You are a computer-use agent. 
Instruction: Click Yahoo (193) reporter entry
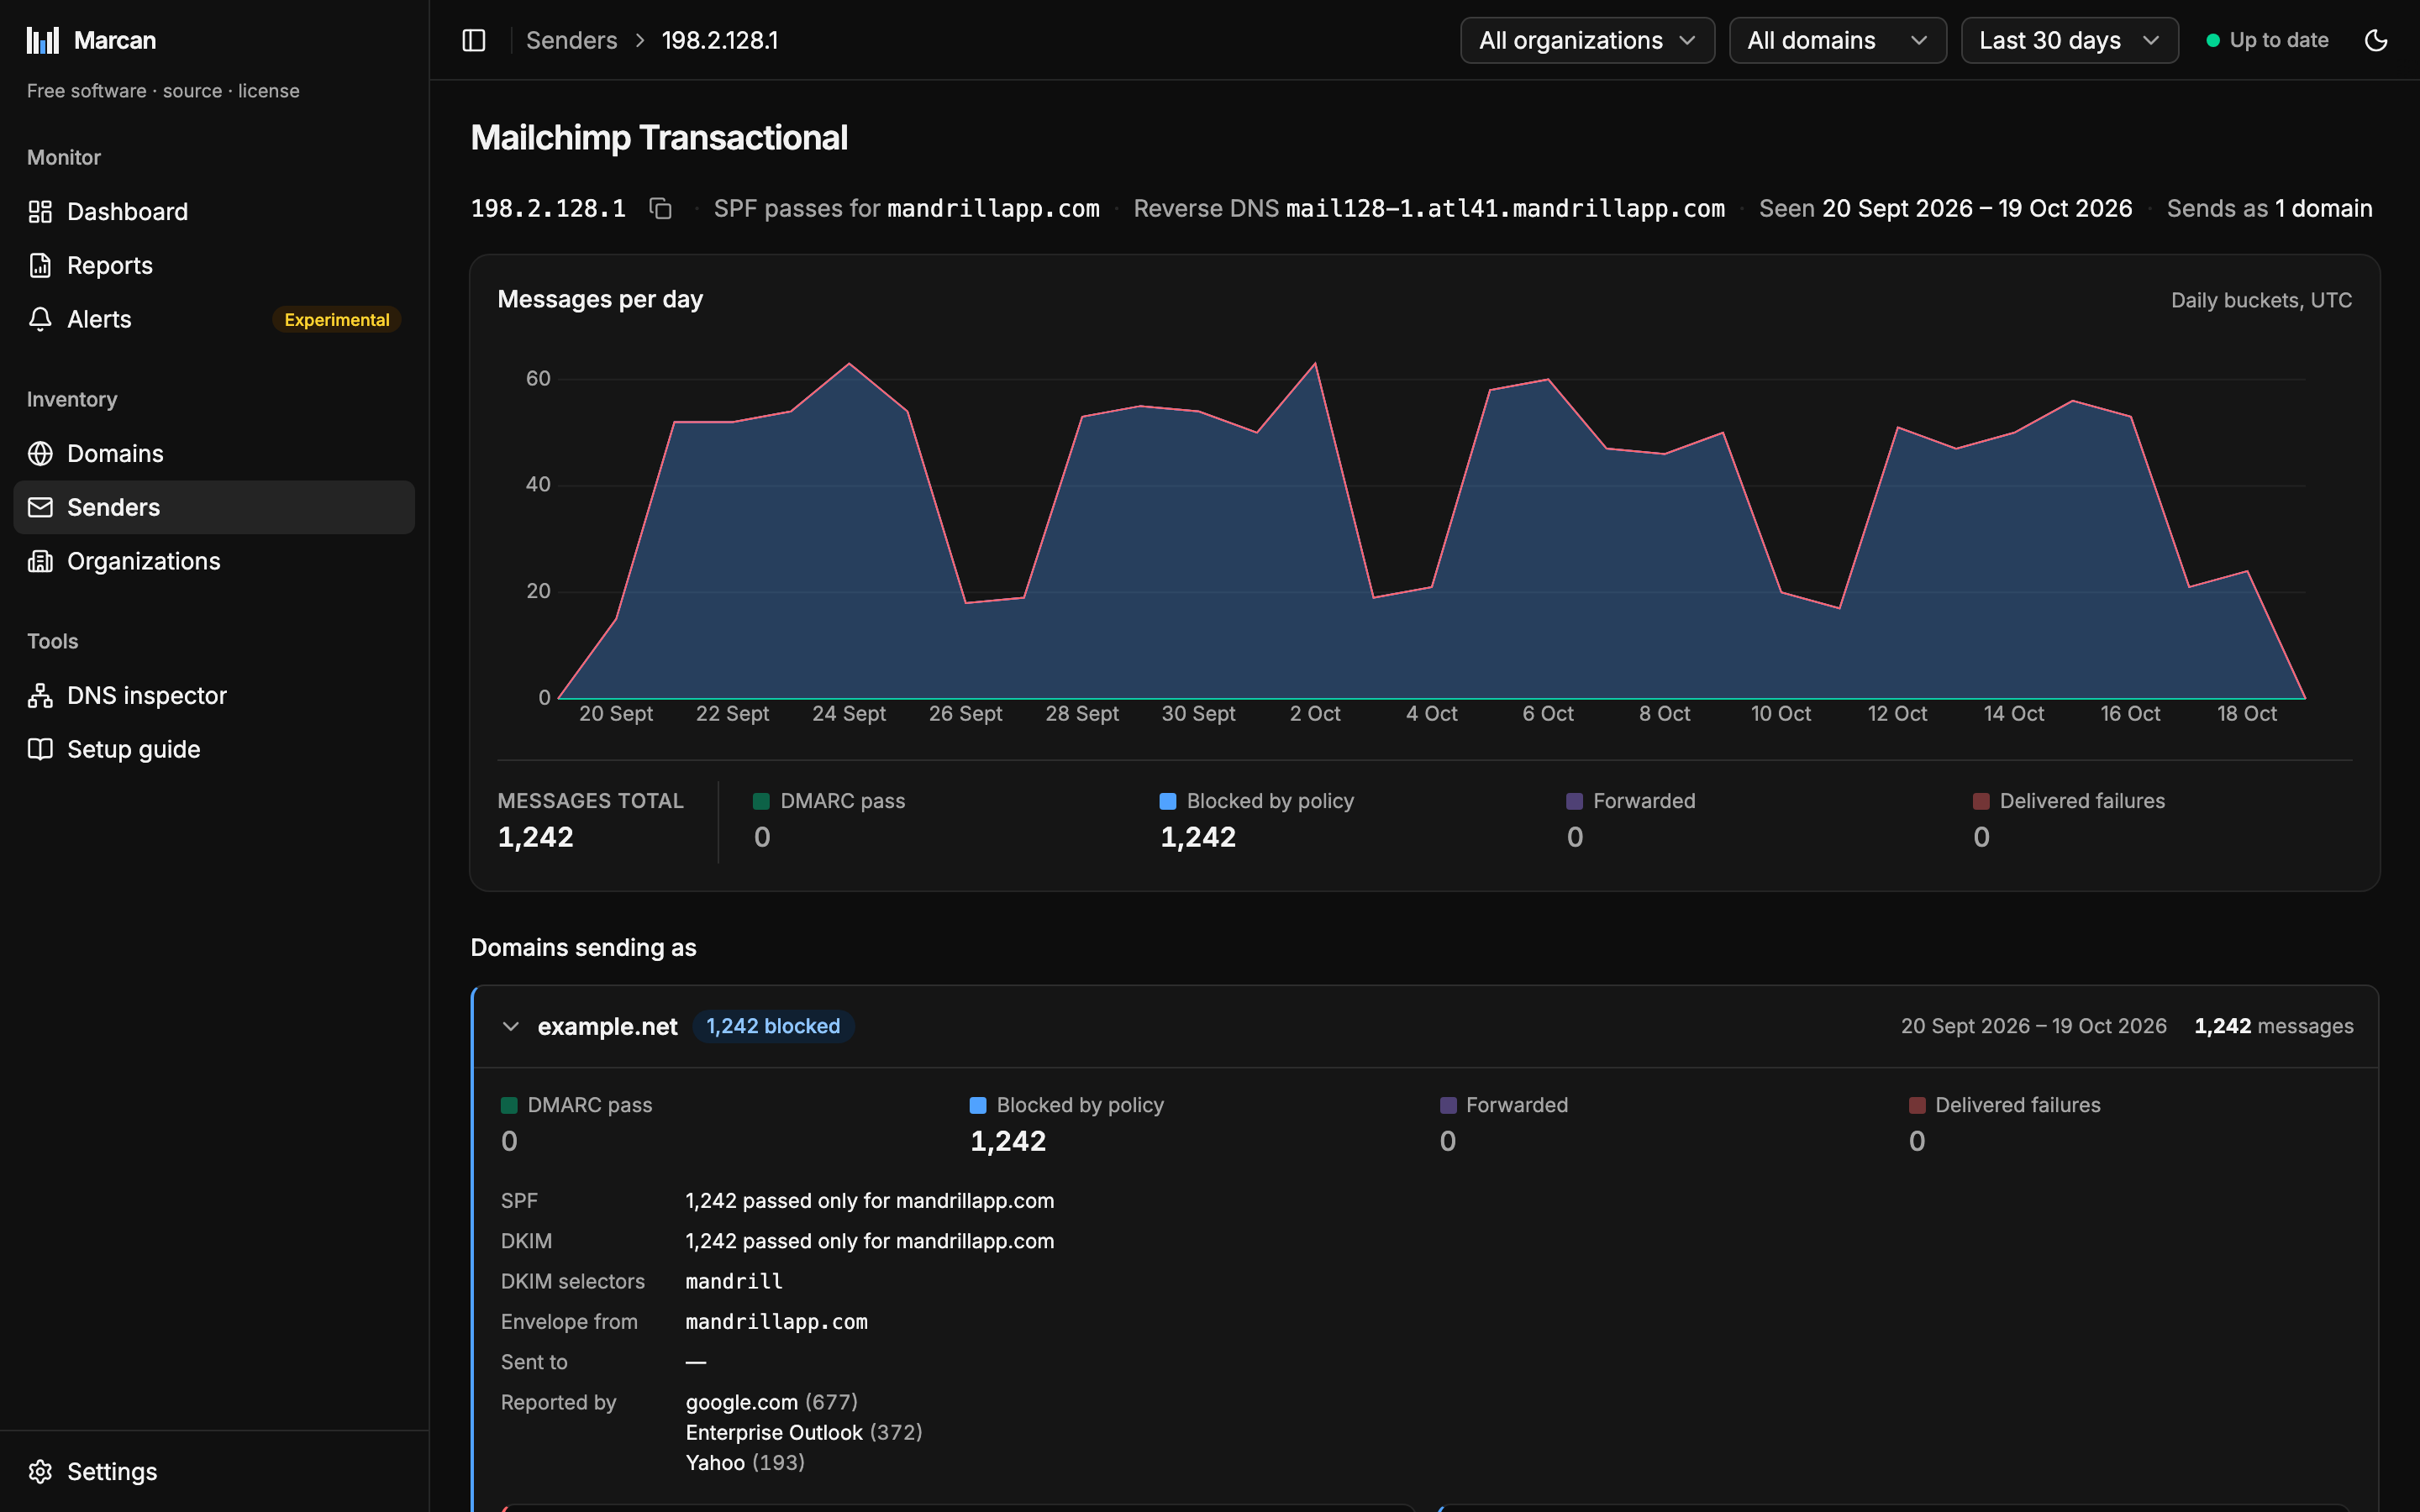[745, 1462]
